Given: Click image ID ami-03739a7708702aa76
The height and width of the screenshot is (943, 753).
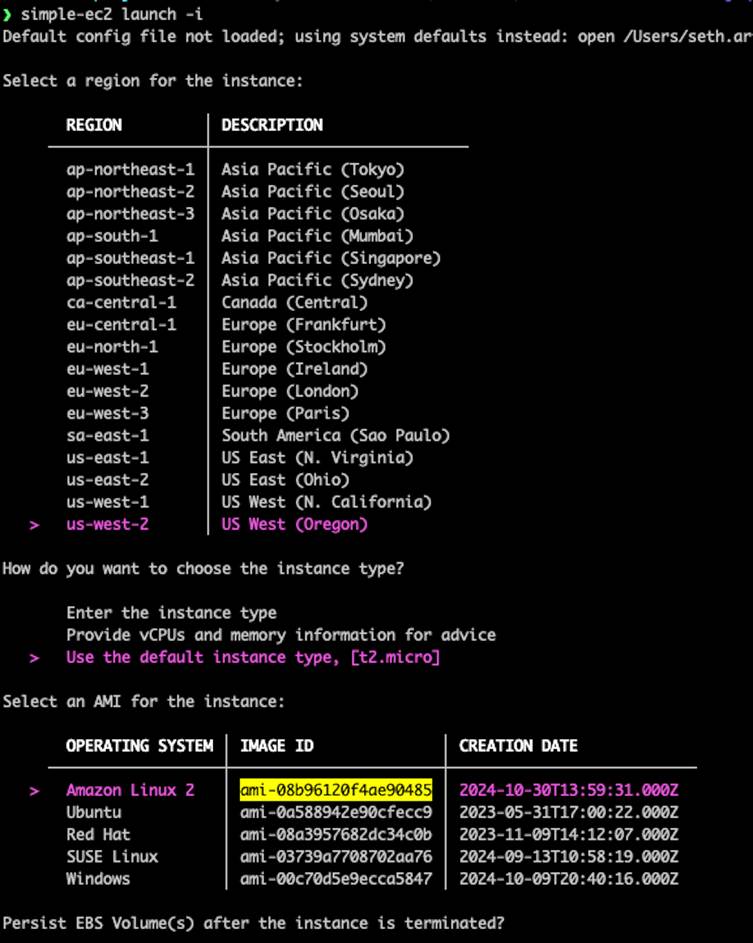Looking at the screenshot, I should click(x=336, y=857).
